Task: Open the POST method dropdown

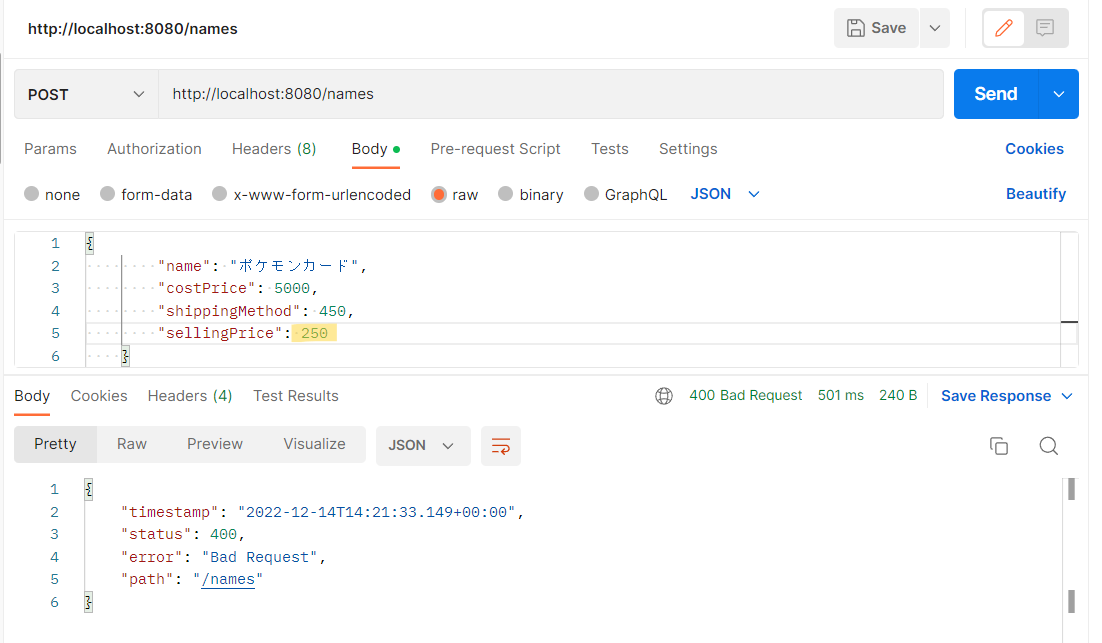Action: pos(86,94)
